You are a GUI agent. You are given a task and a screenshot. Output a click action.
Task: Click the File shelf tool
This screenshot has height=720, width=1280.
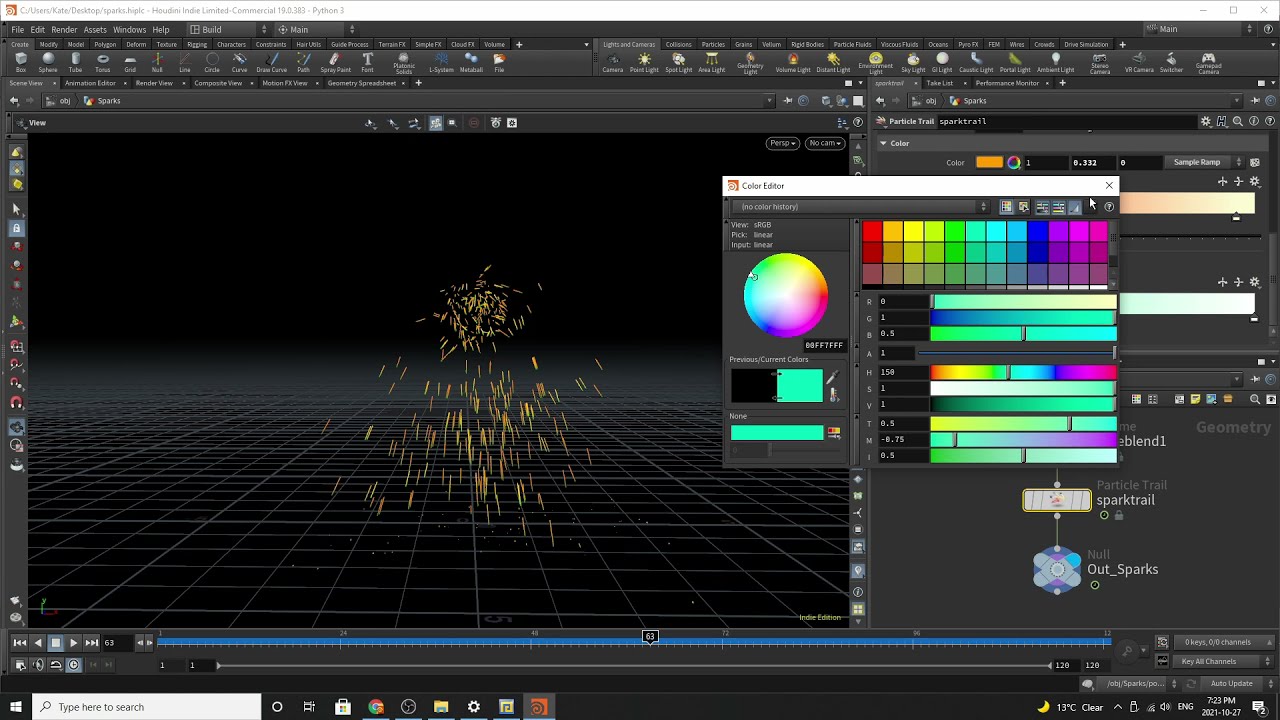(499, 63)
